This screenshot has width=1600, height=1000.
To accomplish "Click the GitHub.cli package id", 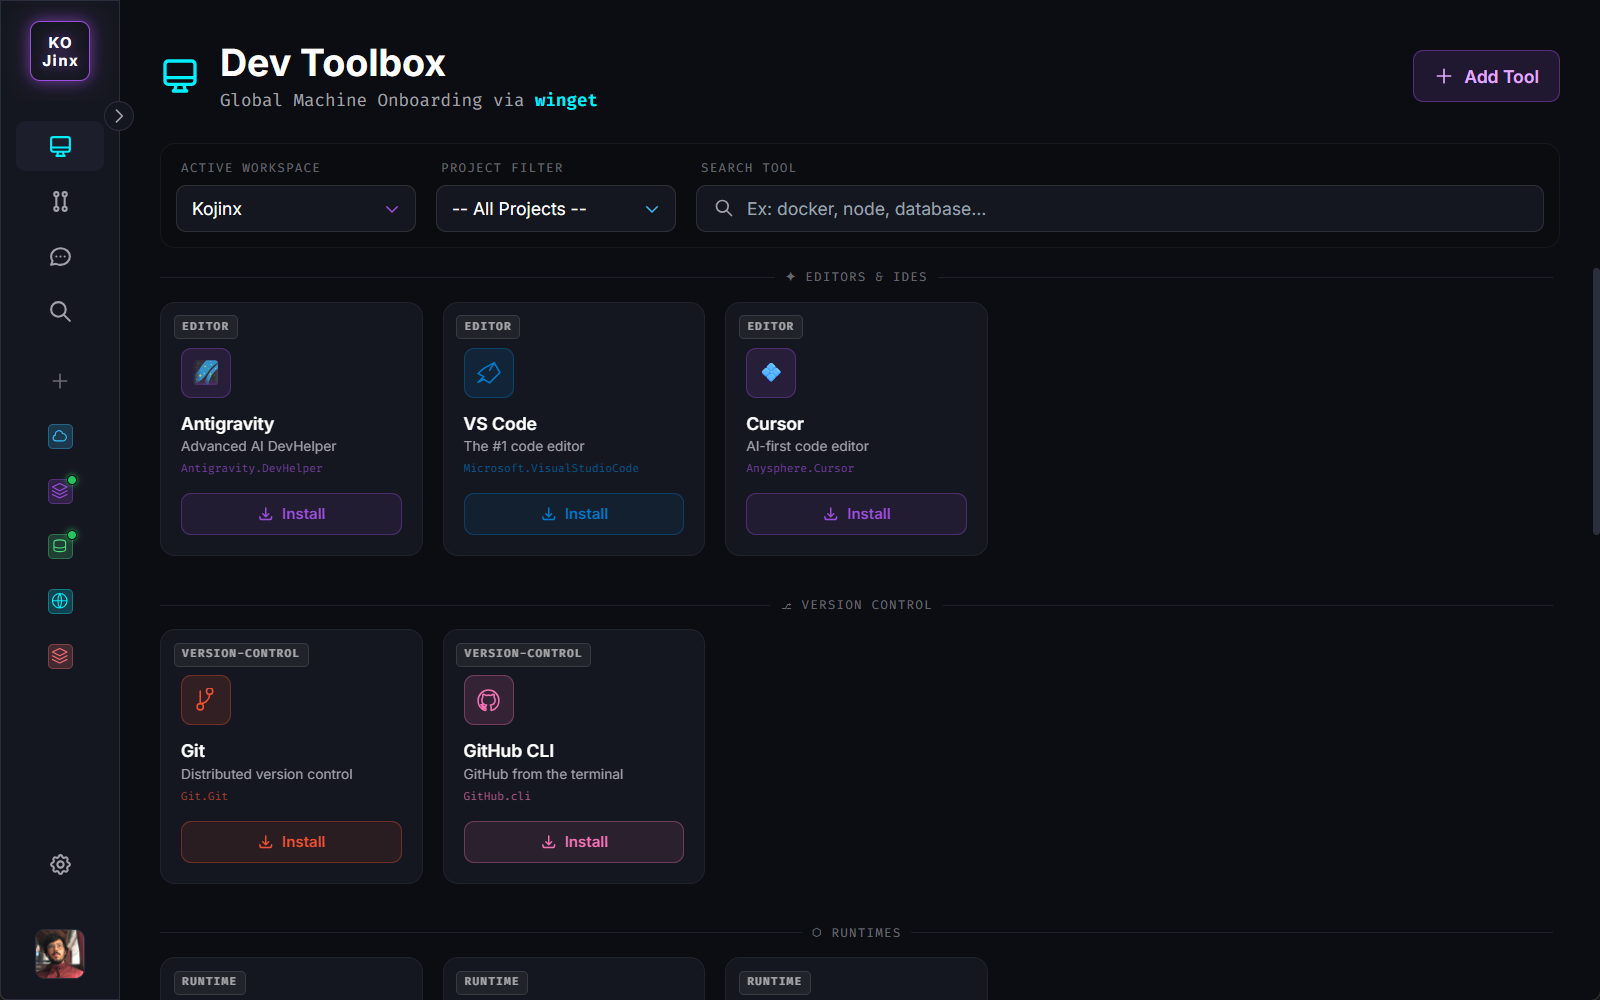I will [497, 796].
